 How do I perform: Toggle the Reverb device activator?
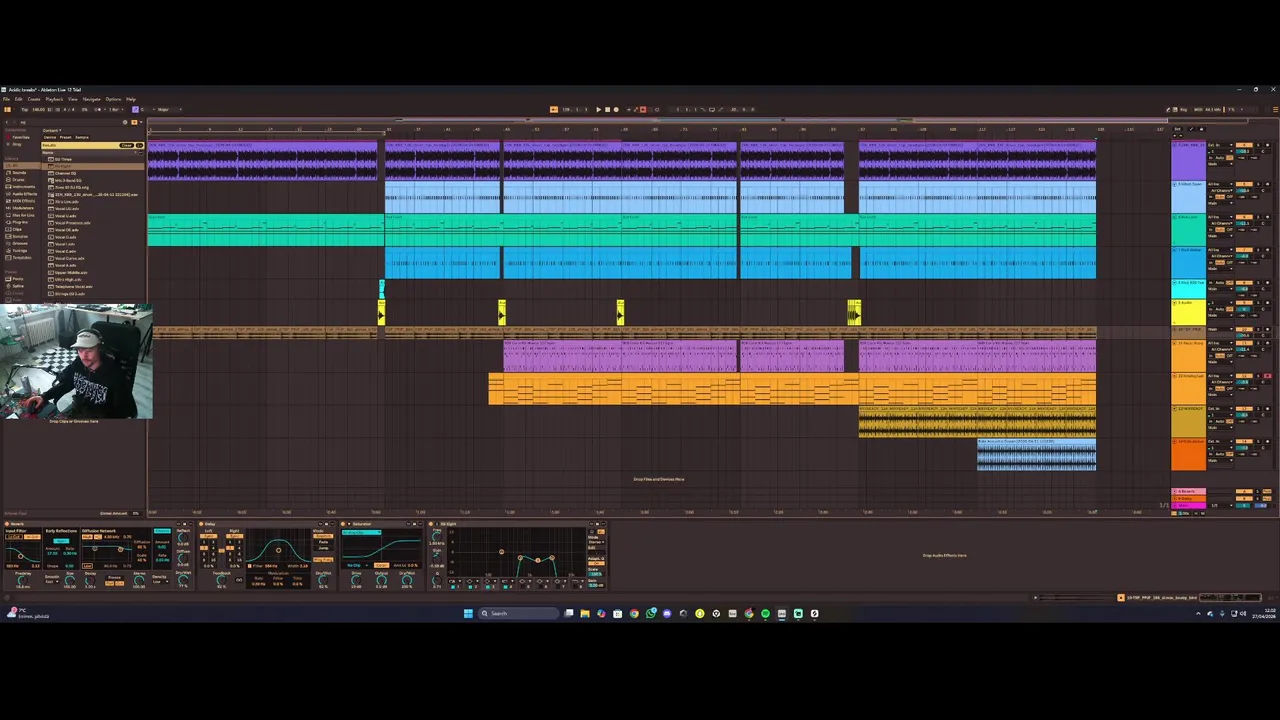(x=7, y=524)
